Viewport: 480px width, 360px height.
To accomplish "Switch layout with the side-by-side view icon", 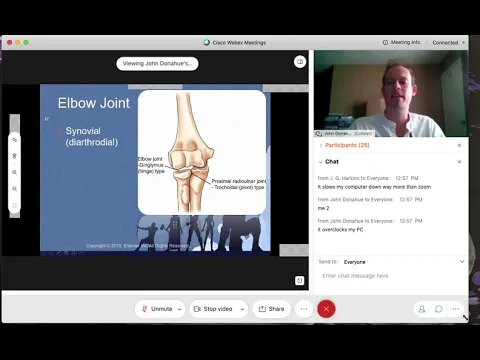I will 300,62.
